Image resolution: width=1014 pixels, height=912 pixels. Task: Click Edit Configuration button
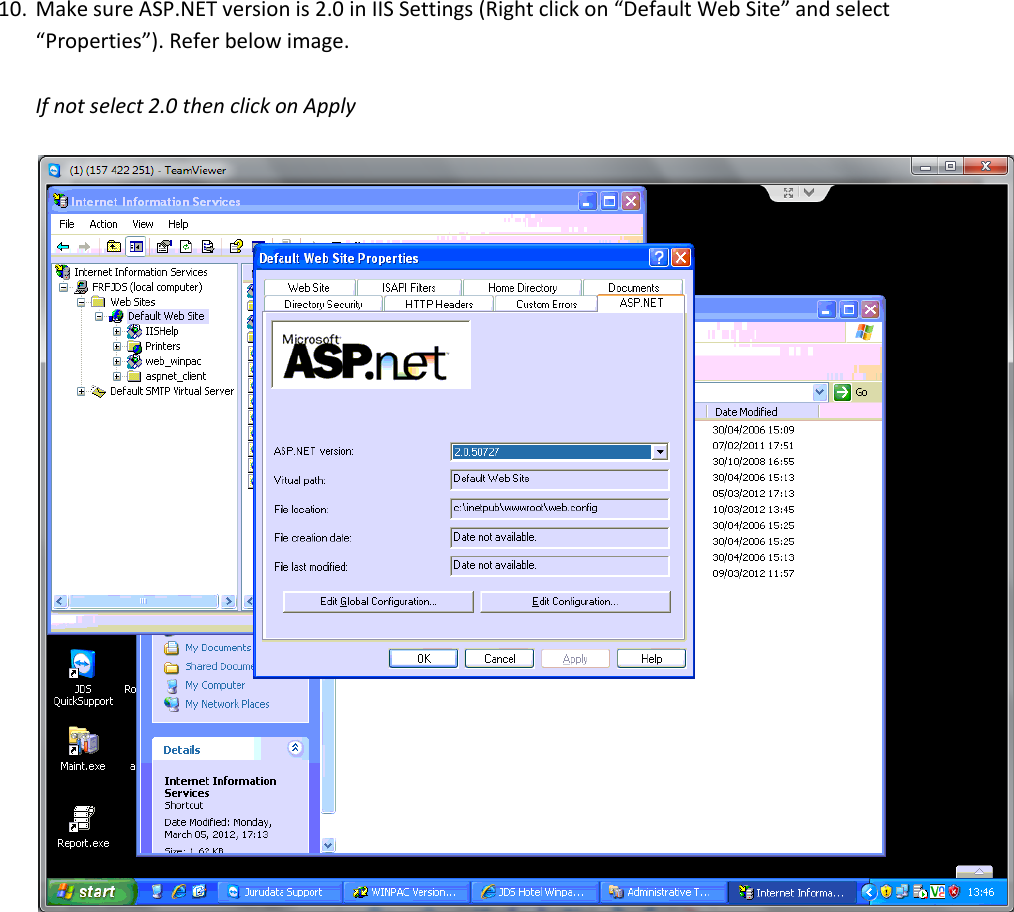[x=575, y=602]
